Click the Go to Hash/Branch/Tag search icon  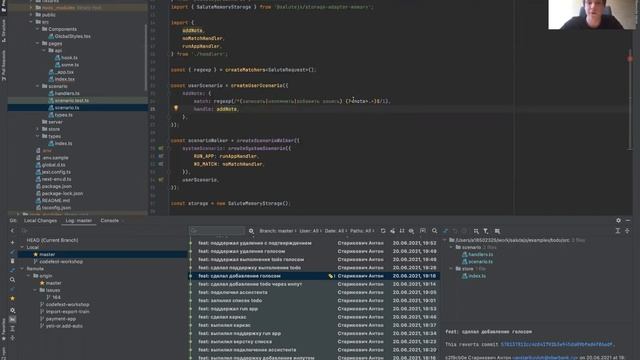coord(435,231)
